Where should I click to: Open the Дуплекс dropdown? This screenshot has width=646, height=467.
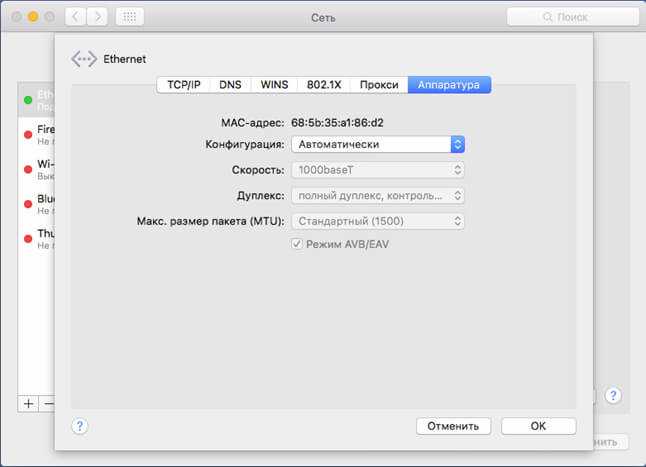click(378, 196)
